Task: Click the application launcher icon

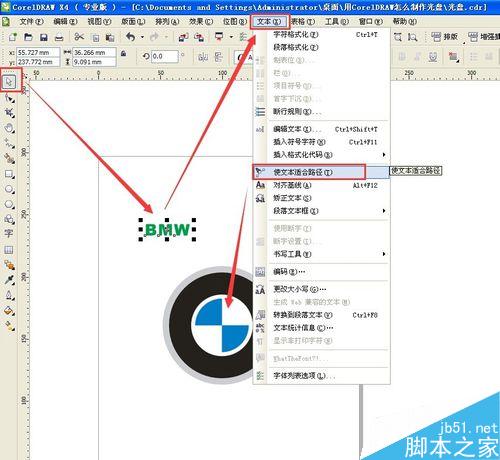Action: coord(219,36)
